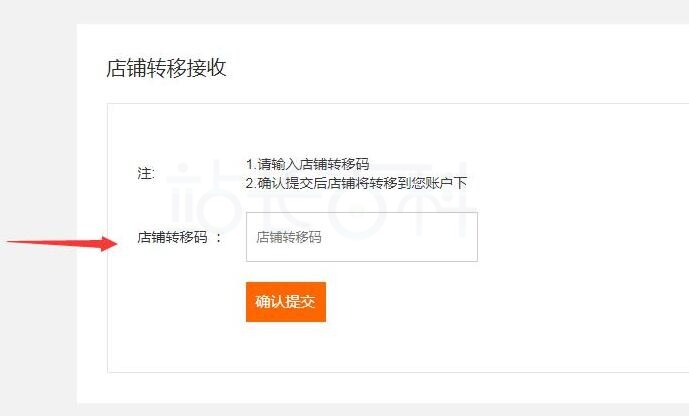Click empty space right of the input box
This screenshot has height=416, width=689.
tap(580, 237)
